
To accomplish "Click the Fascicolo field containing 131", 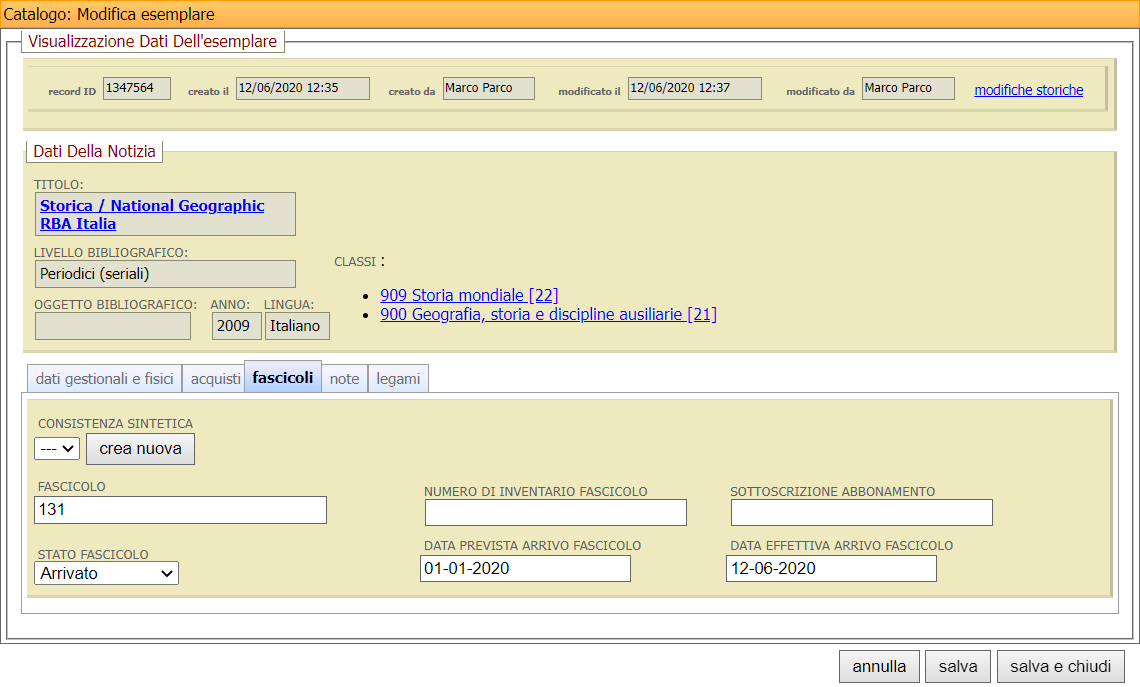I will click(180, 510).
